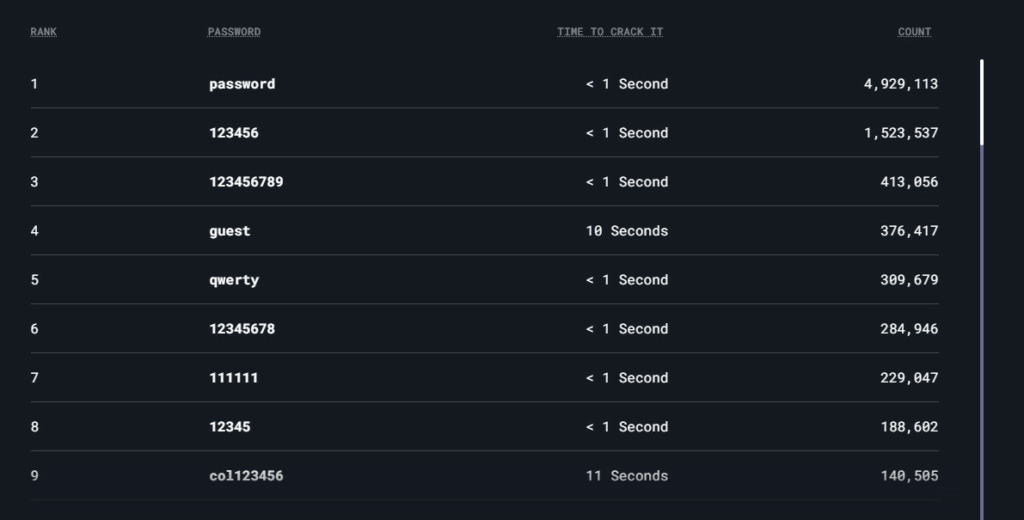Select the '111111' password text
Screen dimensions: 1024x520
tap(234, 378)
